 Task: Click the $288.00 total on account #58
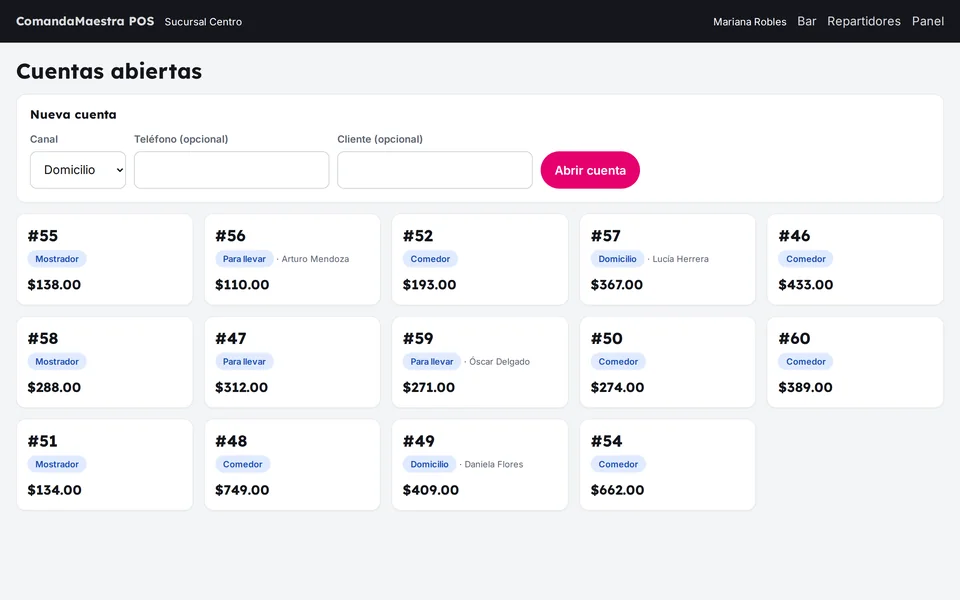(x=54, y=388)
